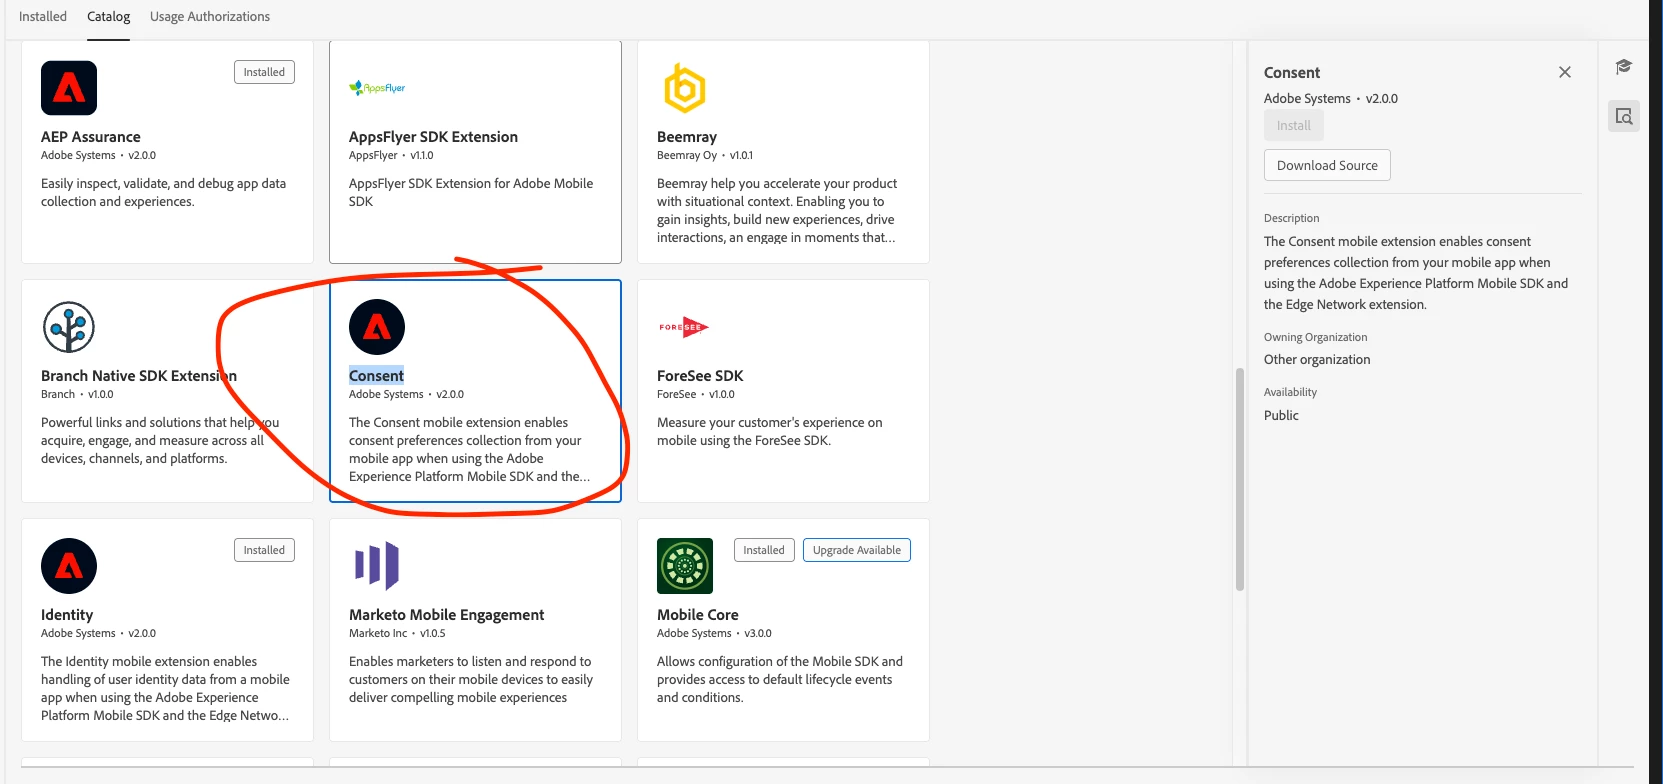The image size is (1663, 784).
Task: Click the Consent description text in panel
Action: [1416, 273]
